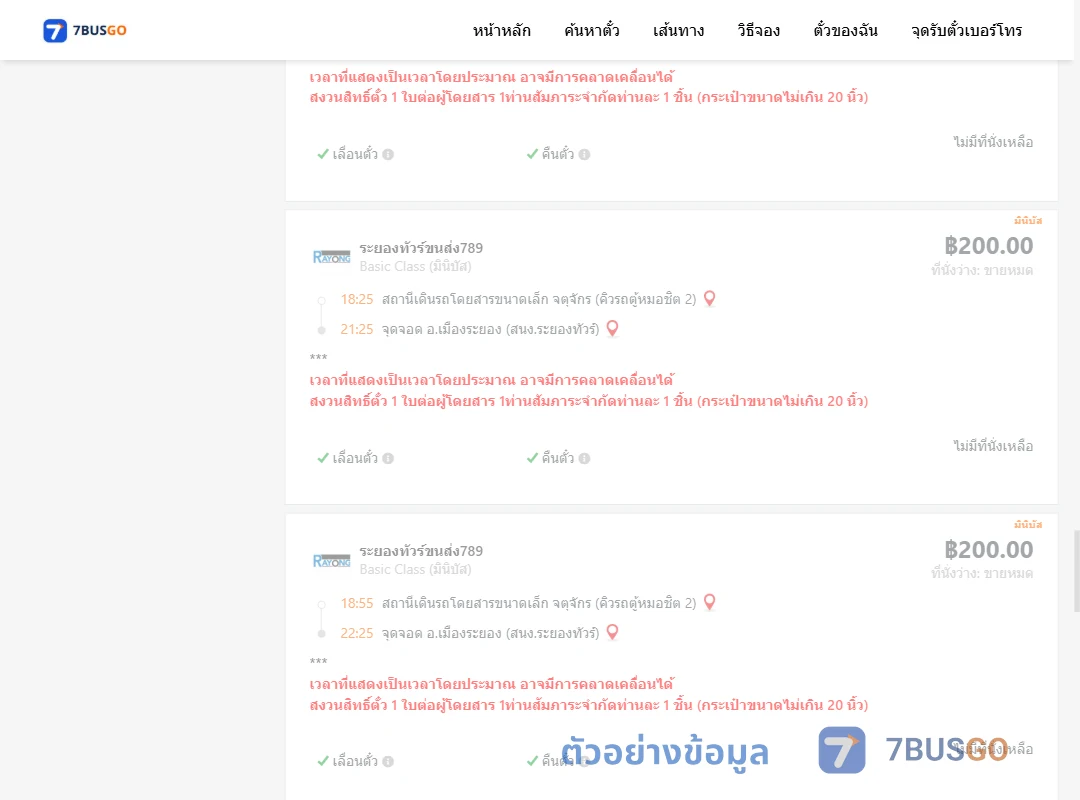Click info icon beside คืนตั๋ว in 18:25 card
The image size is (1080, 800).
[584, 458]
